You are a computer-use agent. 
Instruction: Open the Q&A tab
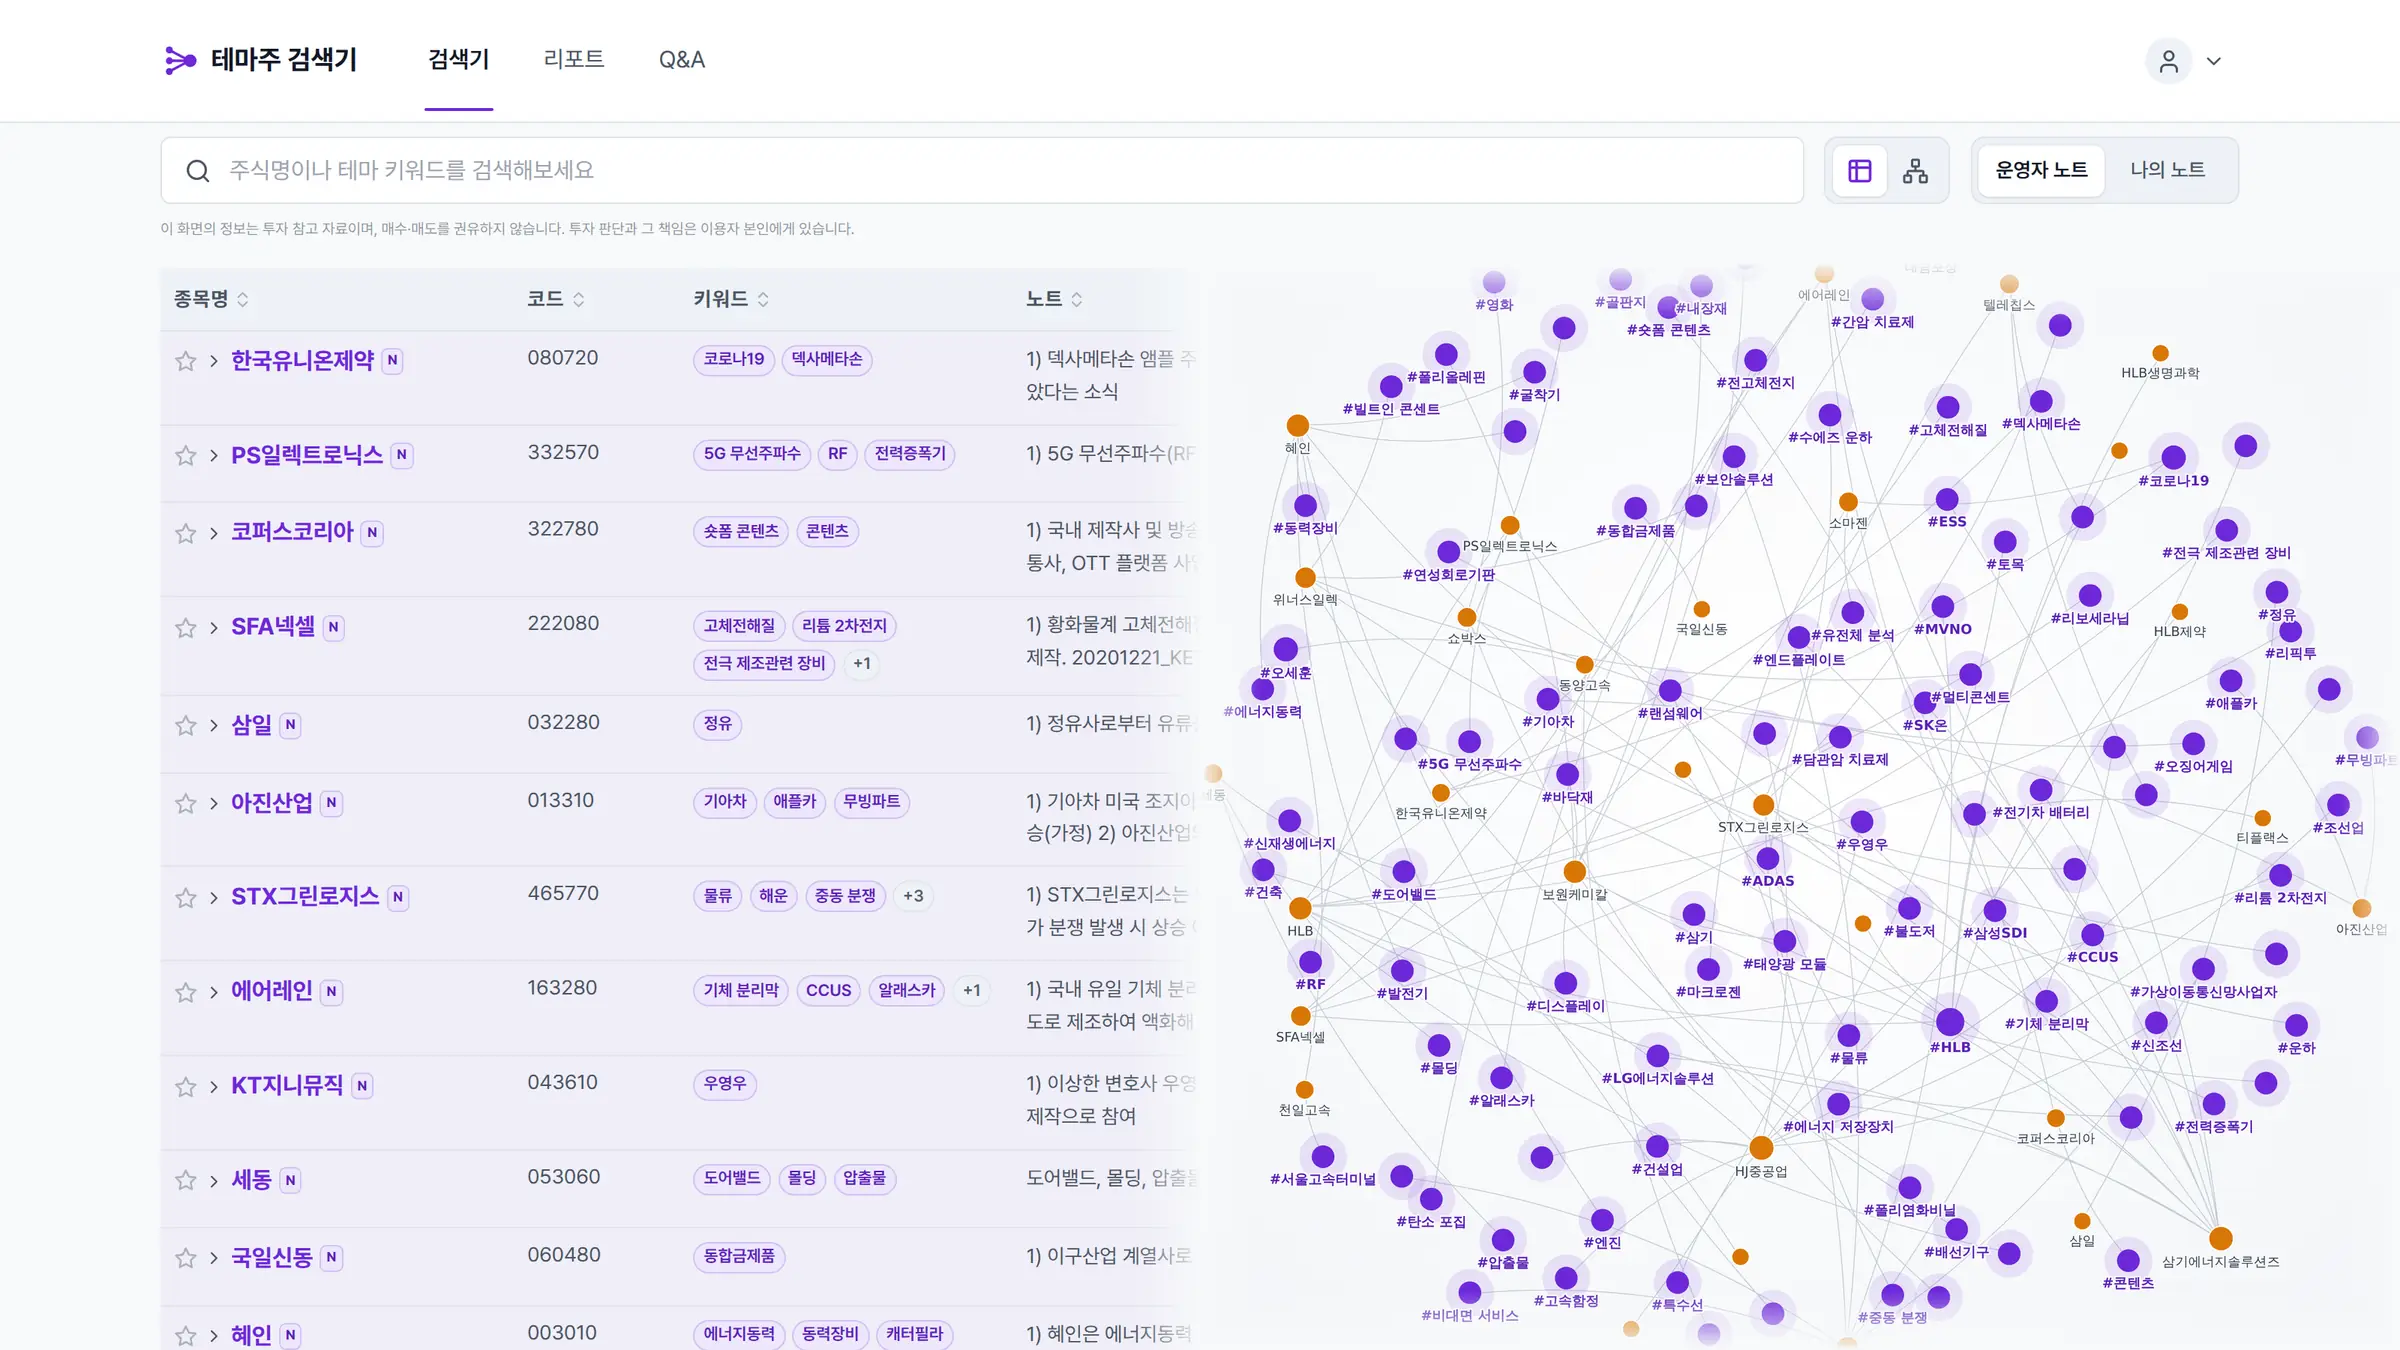pyautogui.click(x=682, y=60)
